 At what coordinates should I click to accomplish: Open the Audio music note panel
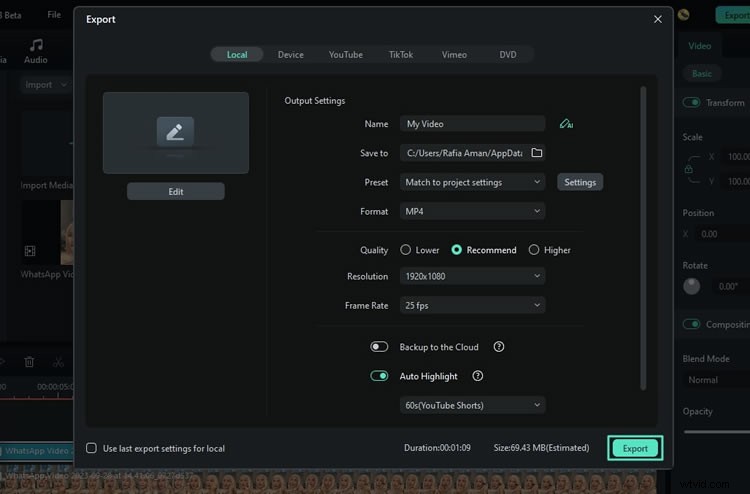36,50
